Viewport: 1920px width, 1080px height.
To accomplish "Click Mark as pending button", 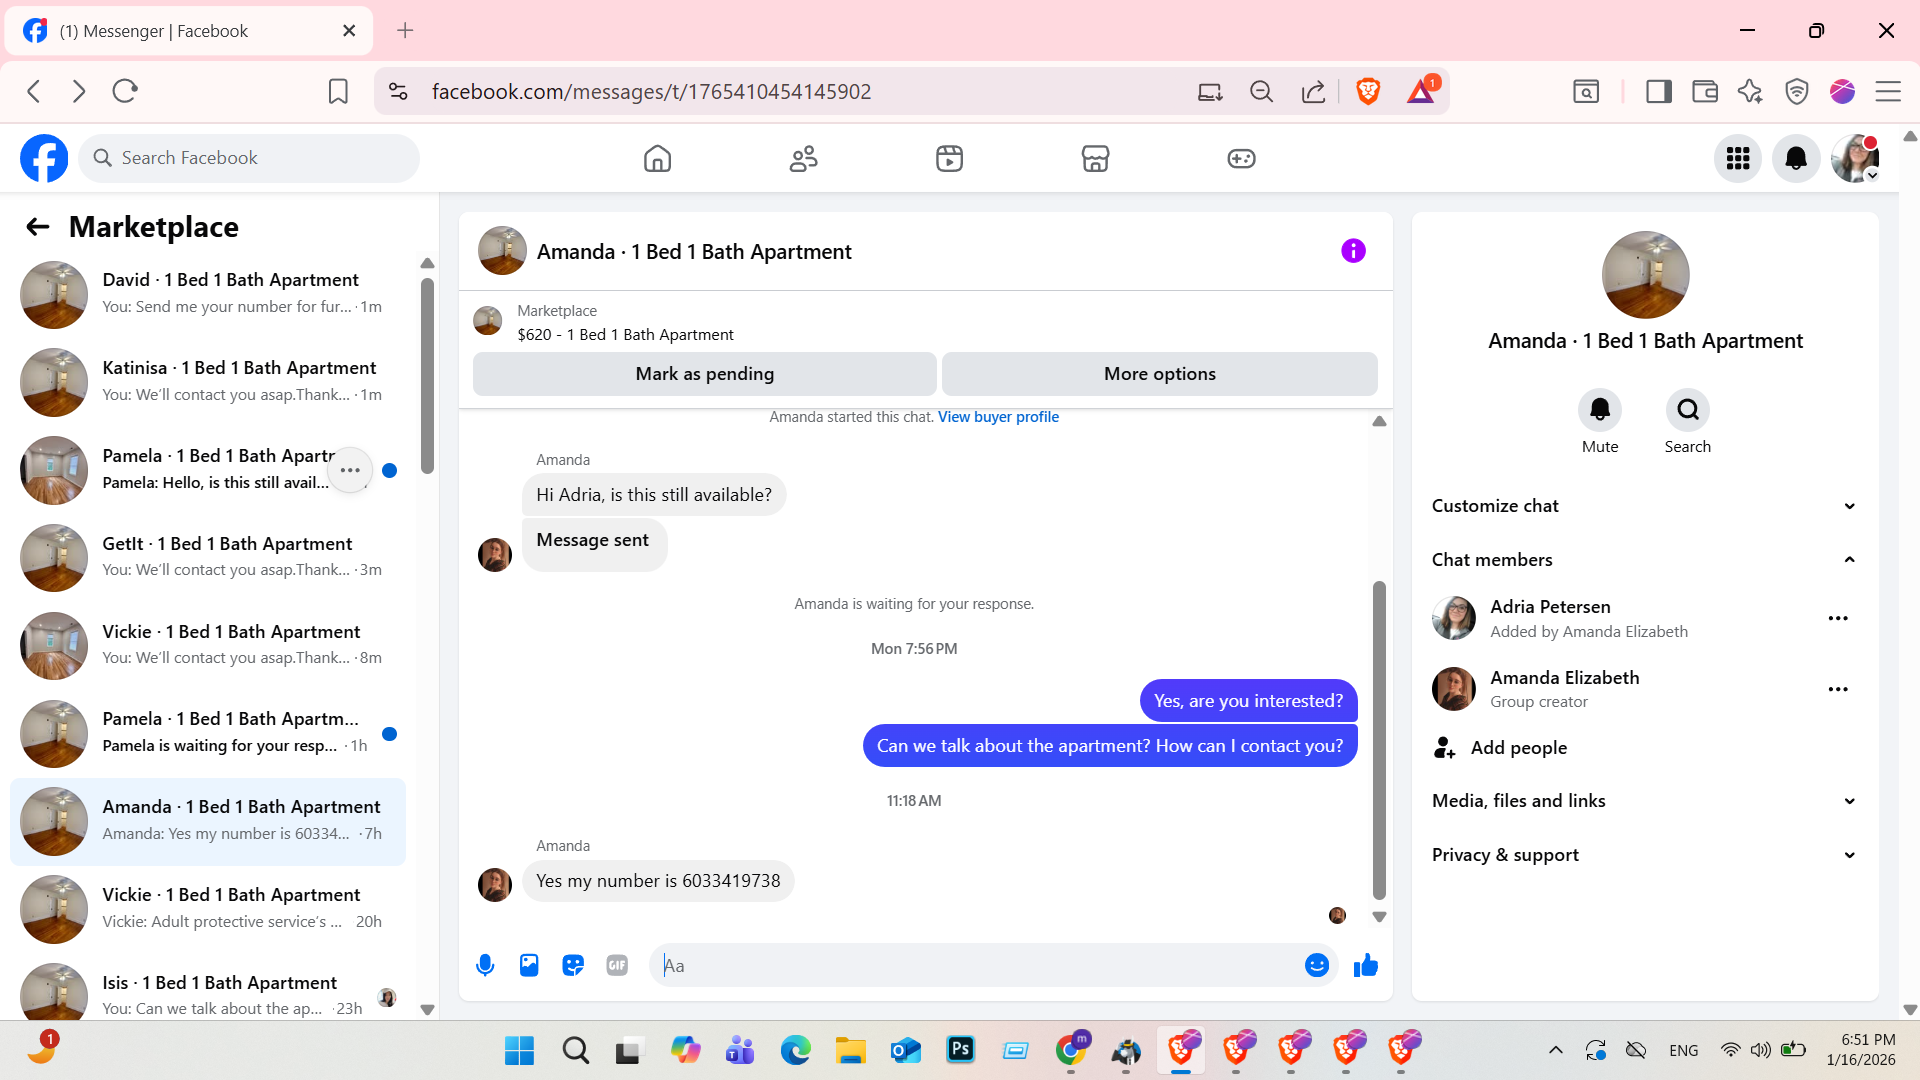I will pyautogui.click(x=704, y=374).
